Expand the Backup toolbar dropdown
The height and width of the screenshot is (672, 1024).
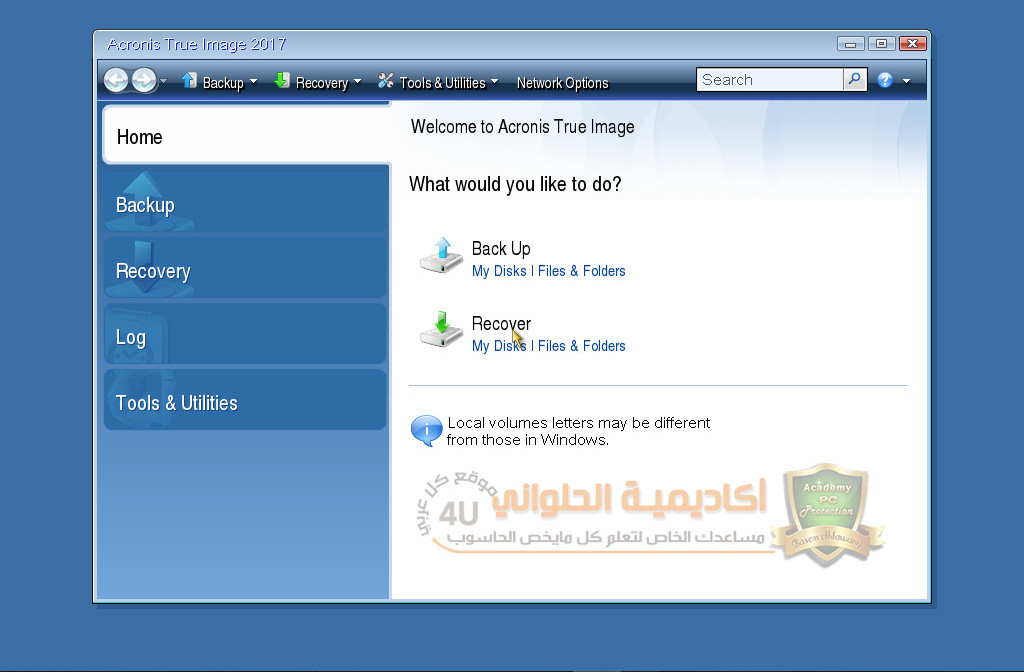[254, 82]
